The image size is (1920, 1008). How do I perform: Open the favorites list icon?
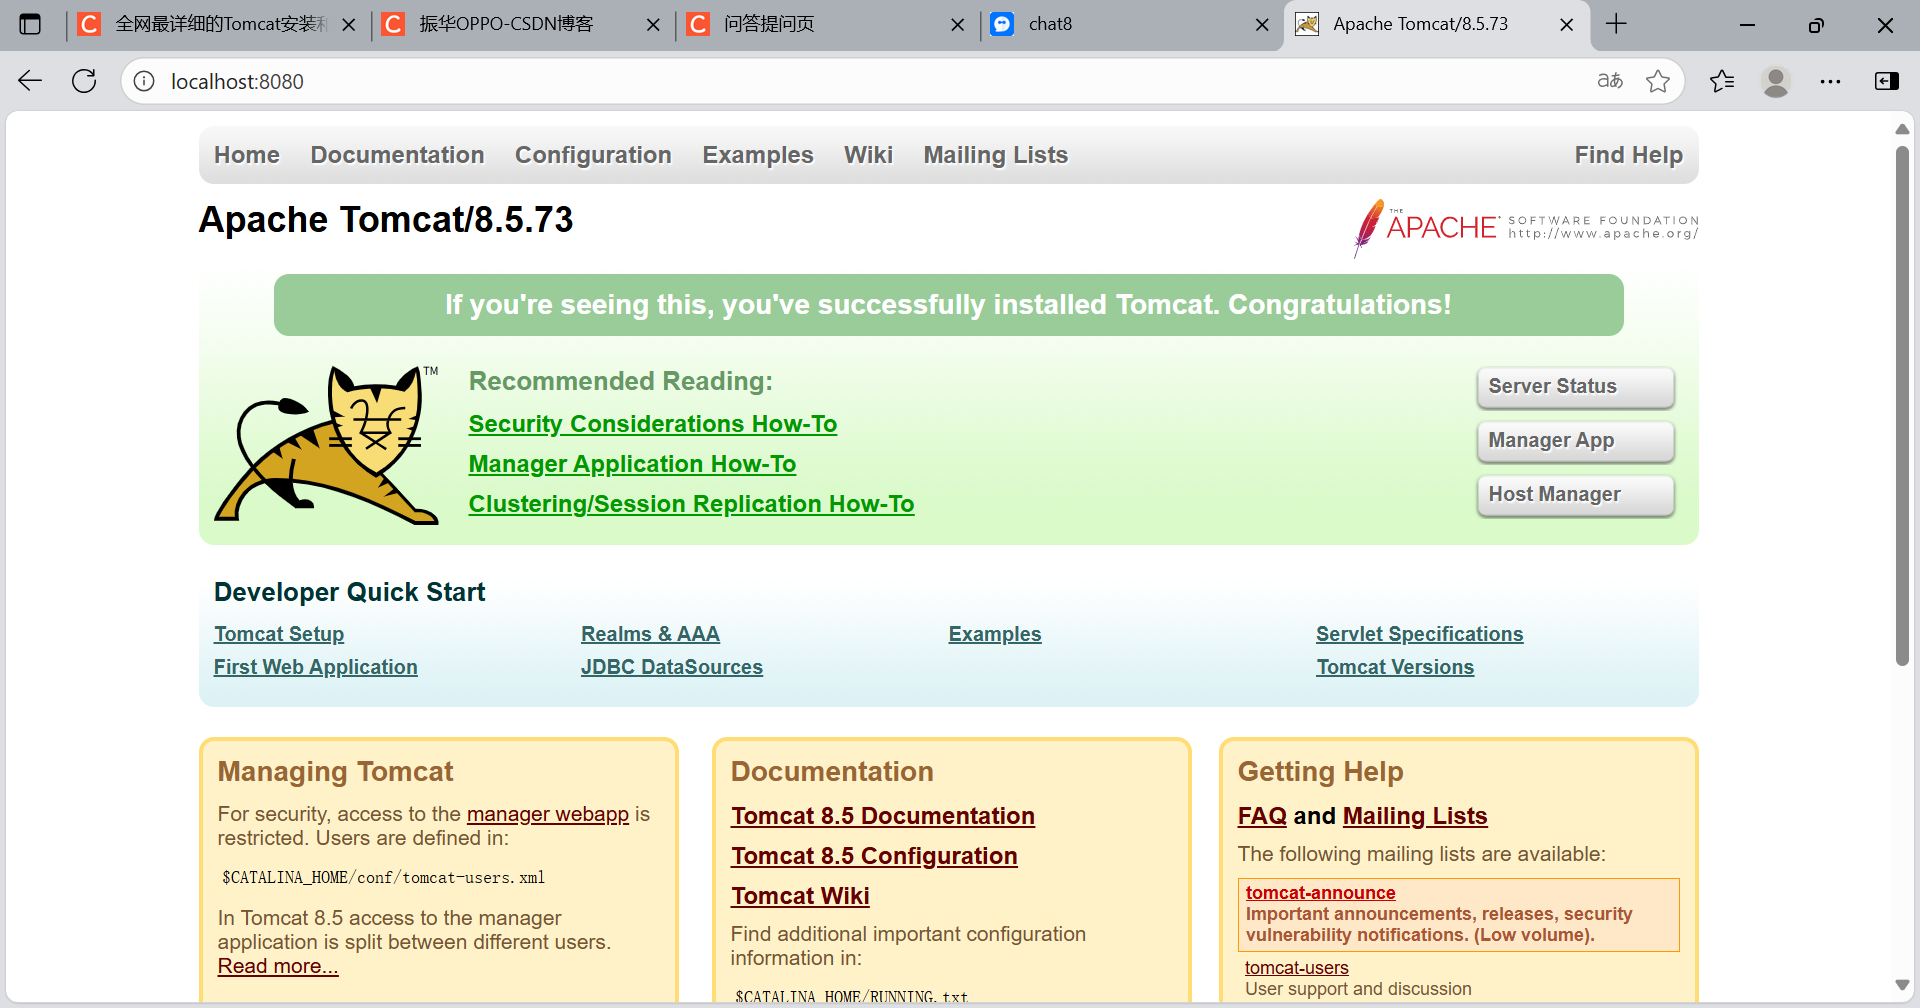1722,81
